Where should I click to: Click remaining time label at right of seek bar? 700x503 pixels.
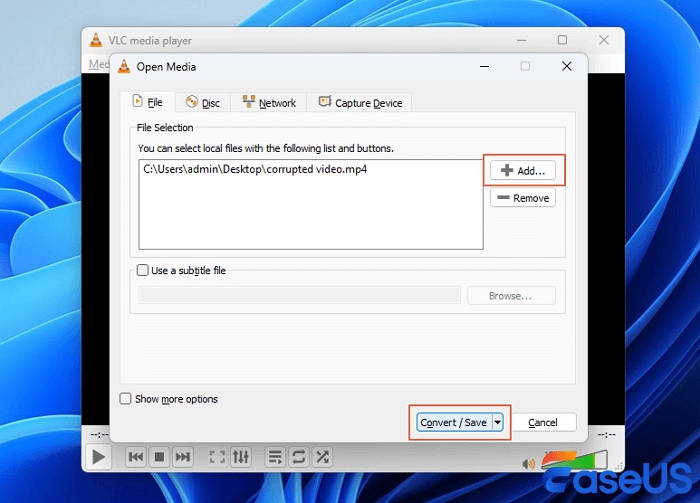coord(606,434)
